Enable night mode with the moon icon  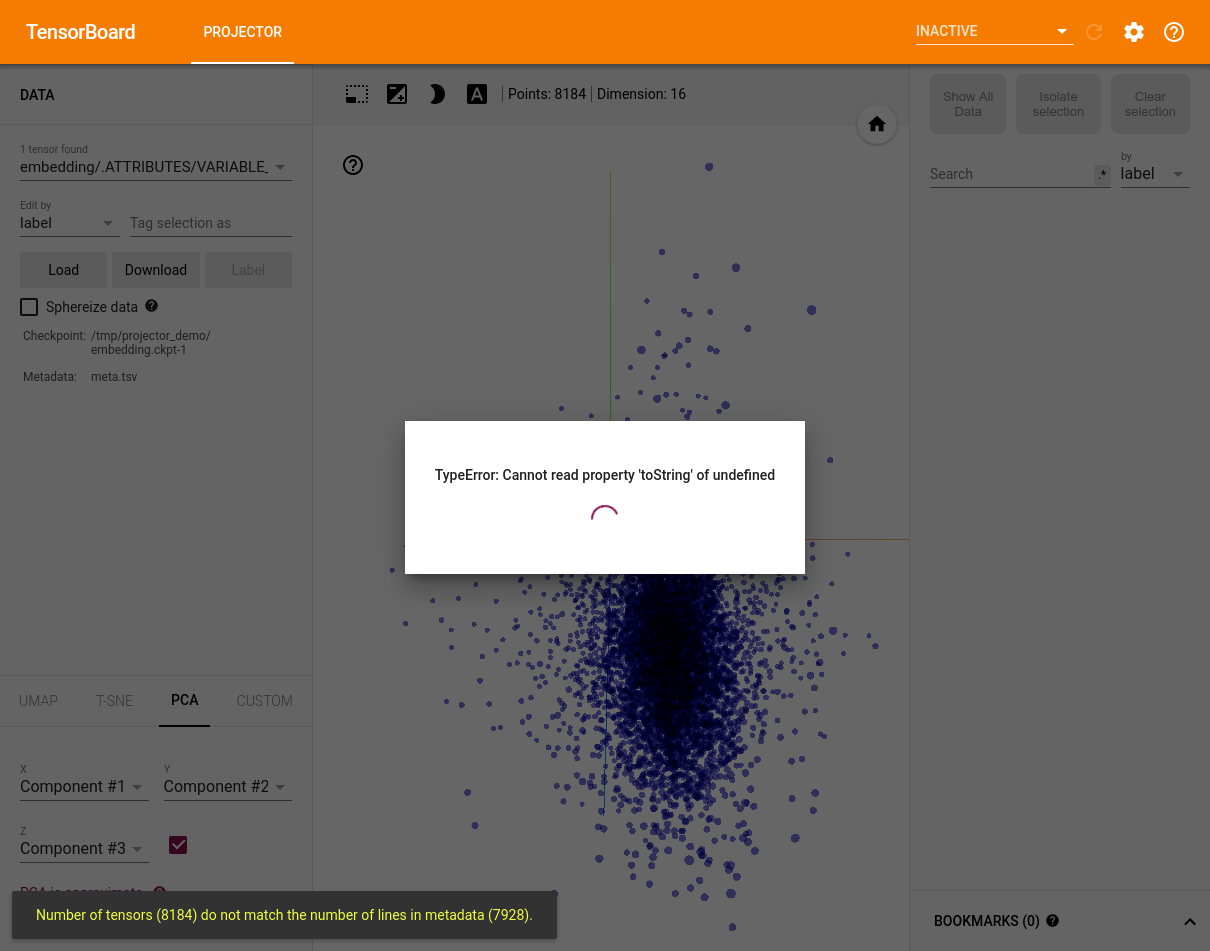(437, 93)
